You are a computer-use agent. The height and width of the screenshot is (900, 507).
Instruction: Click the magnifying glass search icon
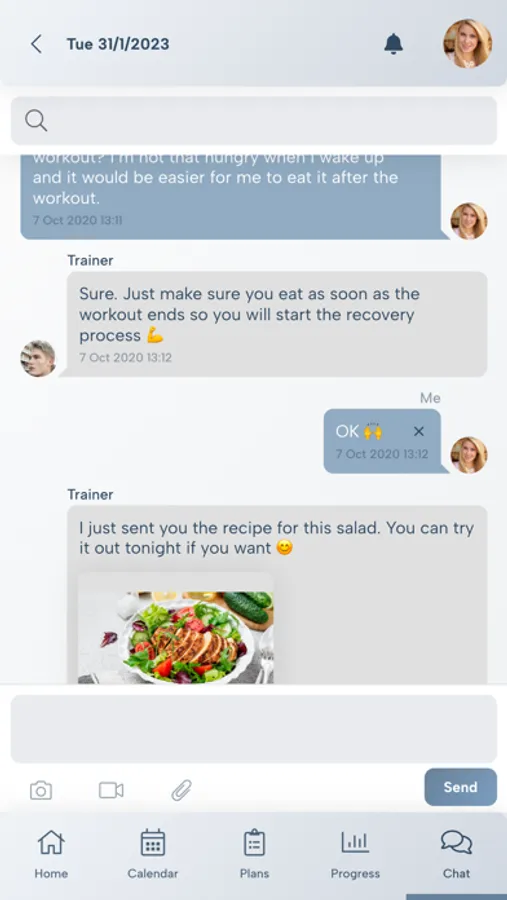[36, 121]
